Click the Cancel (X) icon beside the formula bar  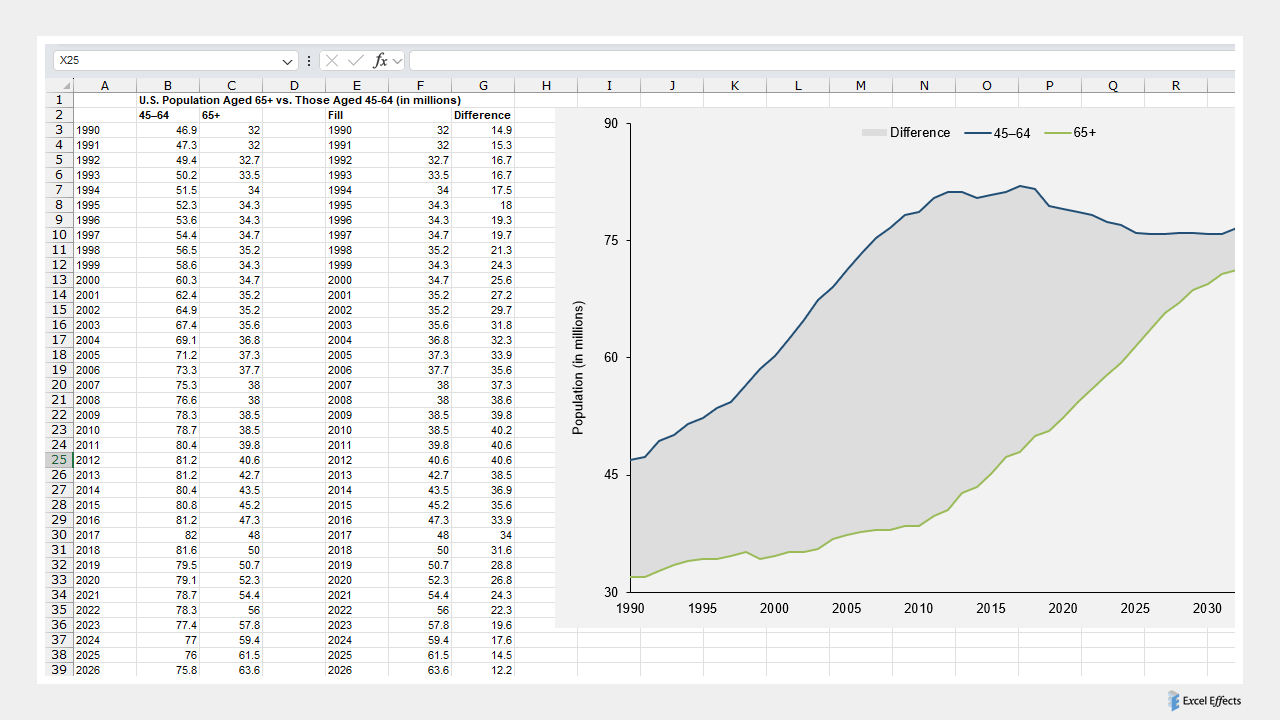332,60
